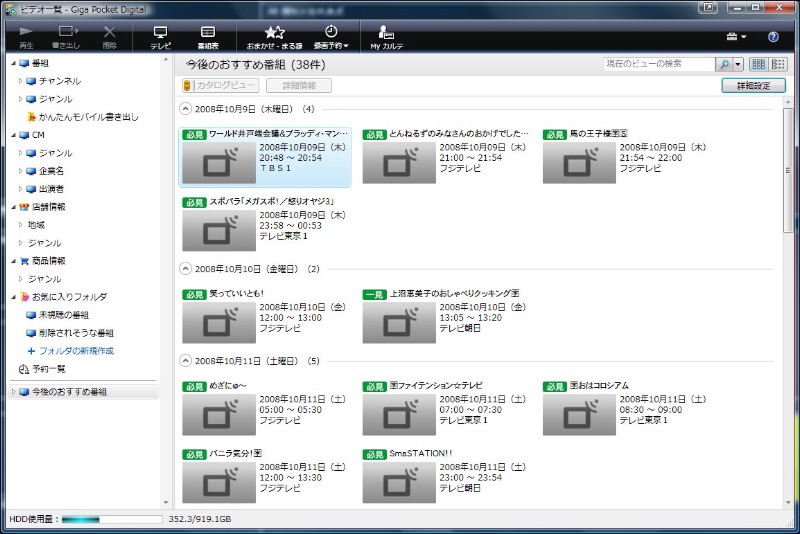Expand the チャンネル tree node
Screen dimensions: 800x534
point(20,81)
